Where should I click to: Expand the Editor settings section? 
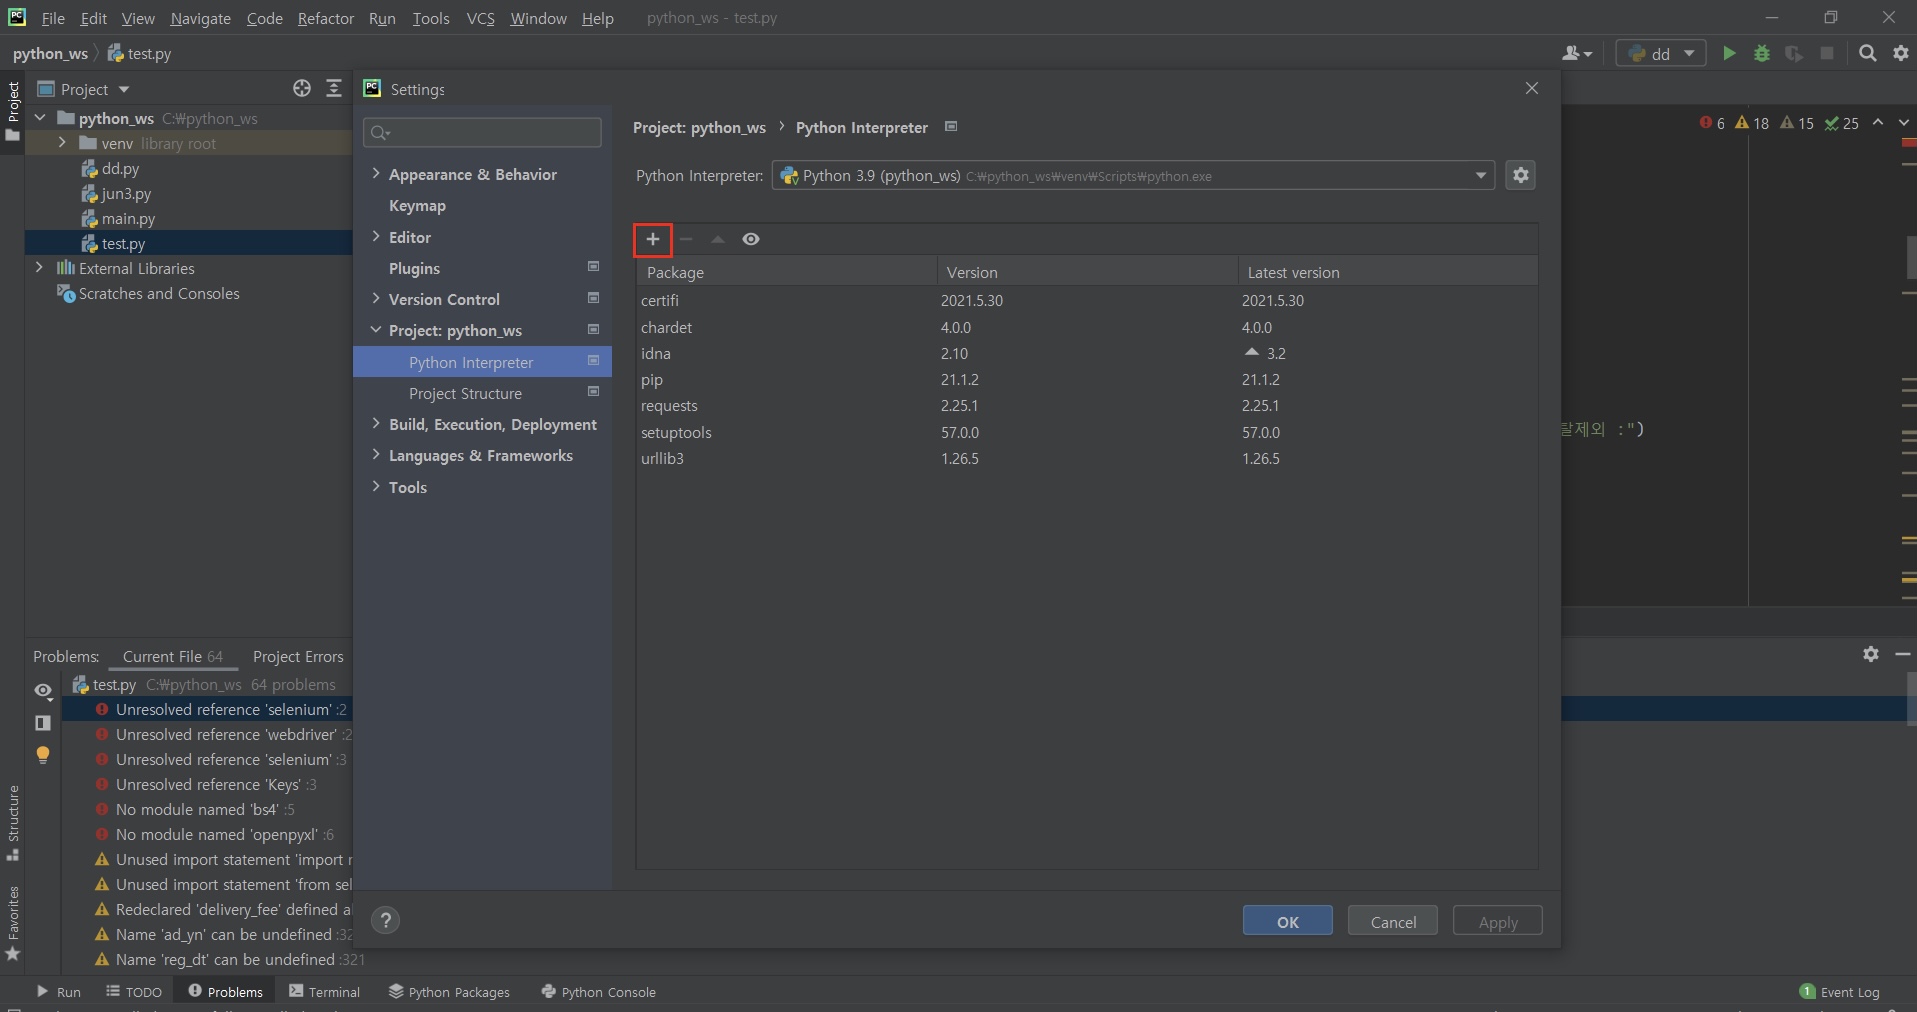pyautogui.click(x=376, y=237)
